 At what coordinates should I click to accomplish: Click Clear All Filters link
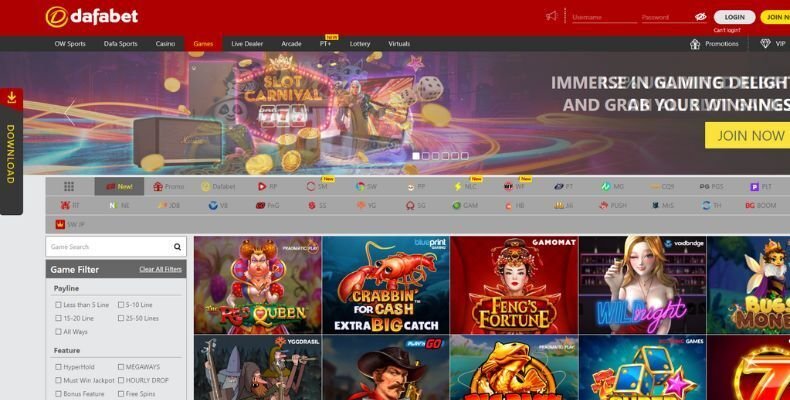(160, 269)
